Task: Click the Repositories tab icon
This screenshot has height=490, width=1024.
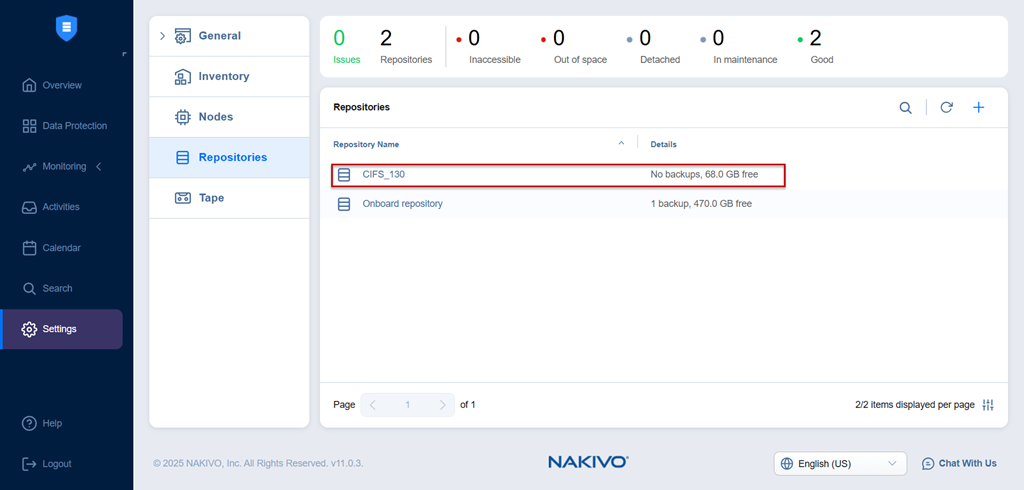Action: point(183,157)
